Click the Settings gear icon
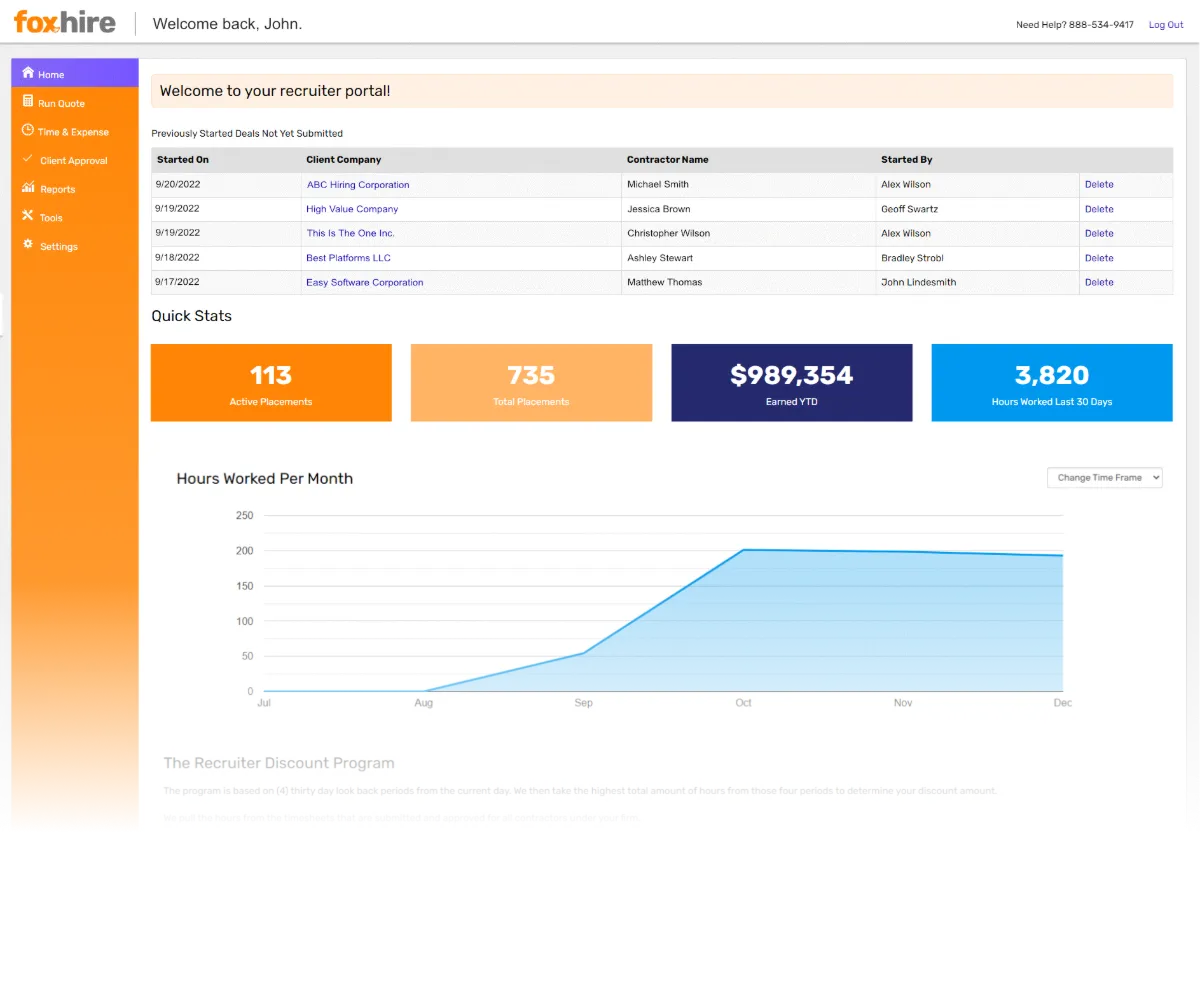Image resolution: width=1200 pixels, height=995 pixels. 28,245
